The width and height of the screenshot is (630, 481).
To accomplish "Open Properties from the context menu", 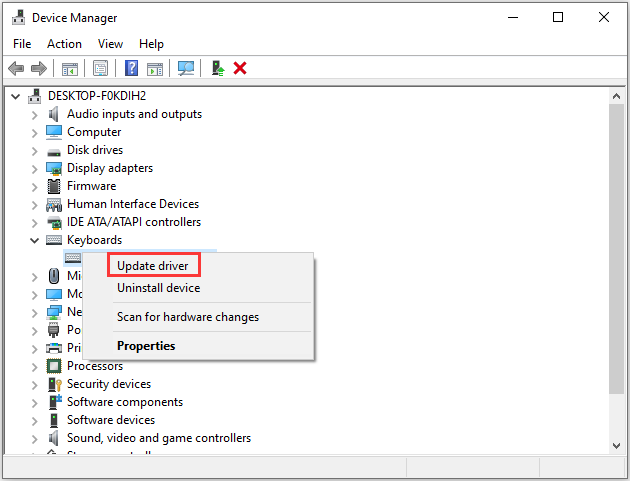I will coord(146,346).
